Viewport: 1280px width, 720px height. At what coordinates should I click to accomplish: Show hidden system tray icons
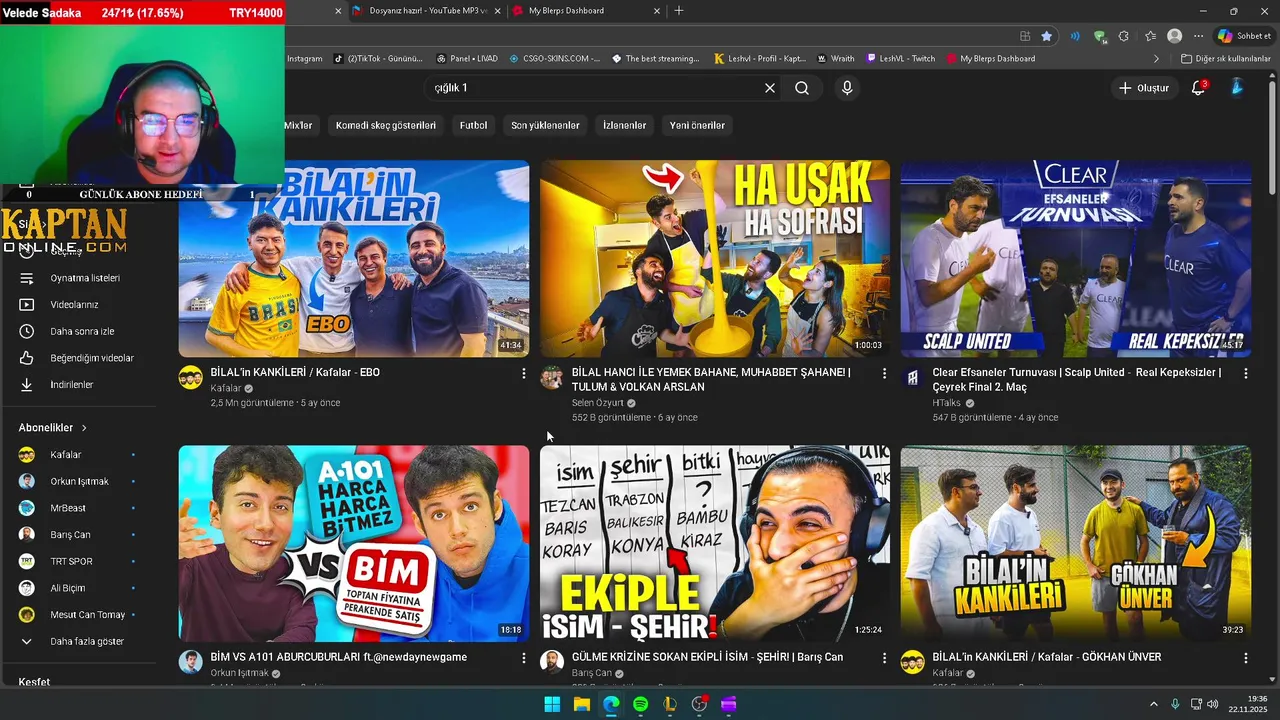point(1153,704)
